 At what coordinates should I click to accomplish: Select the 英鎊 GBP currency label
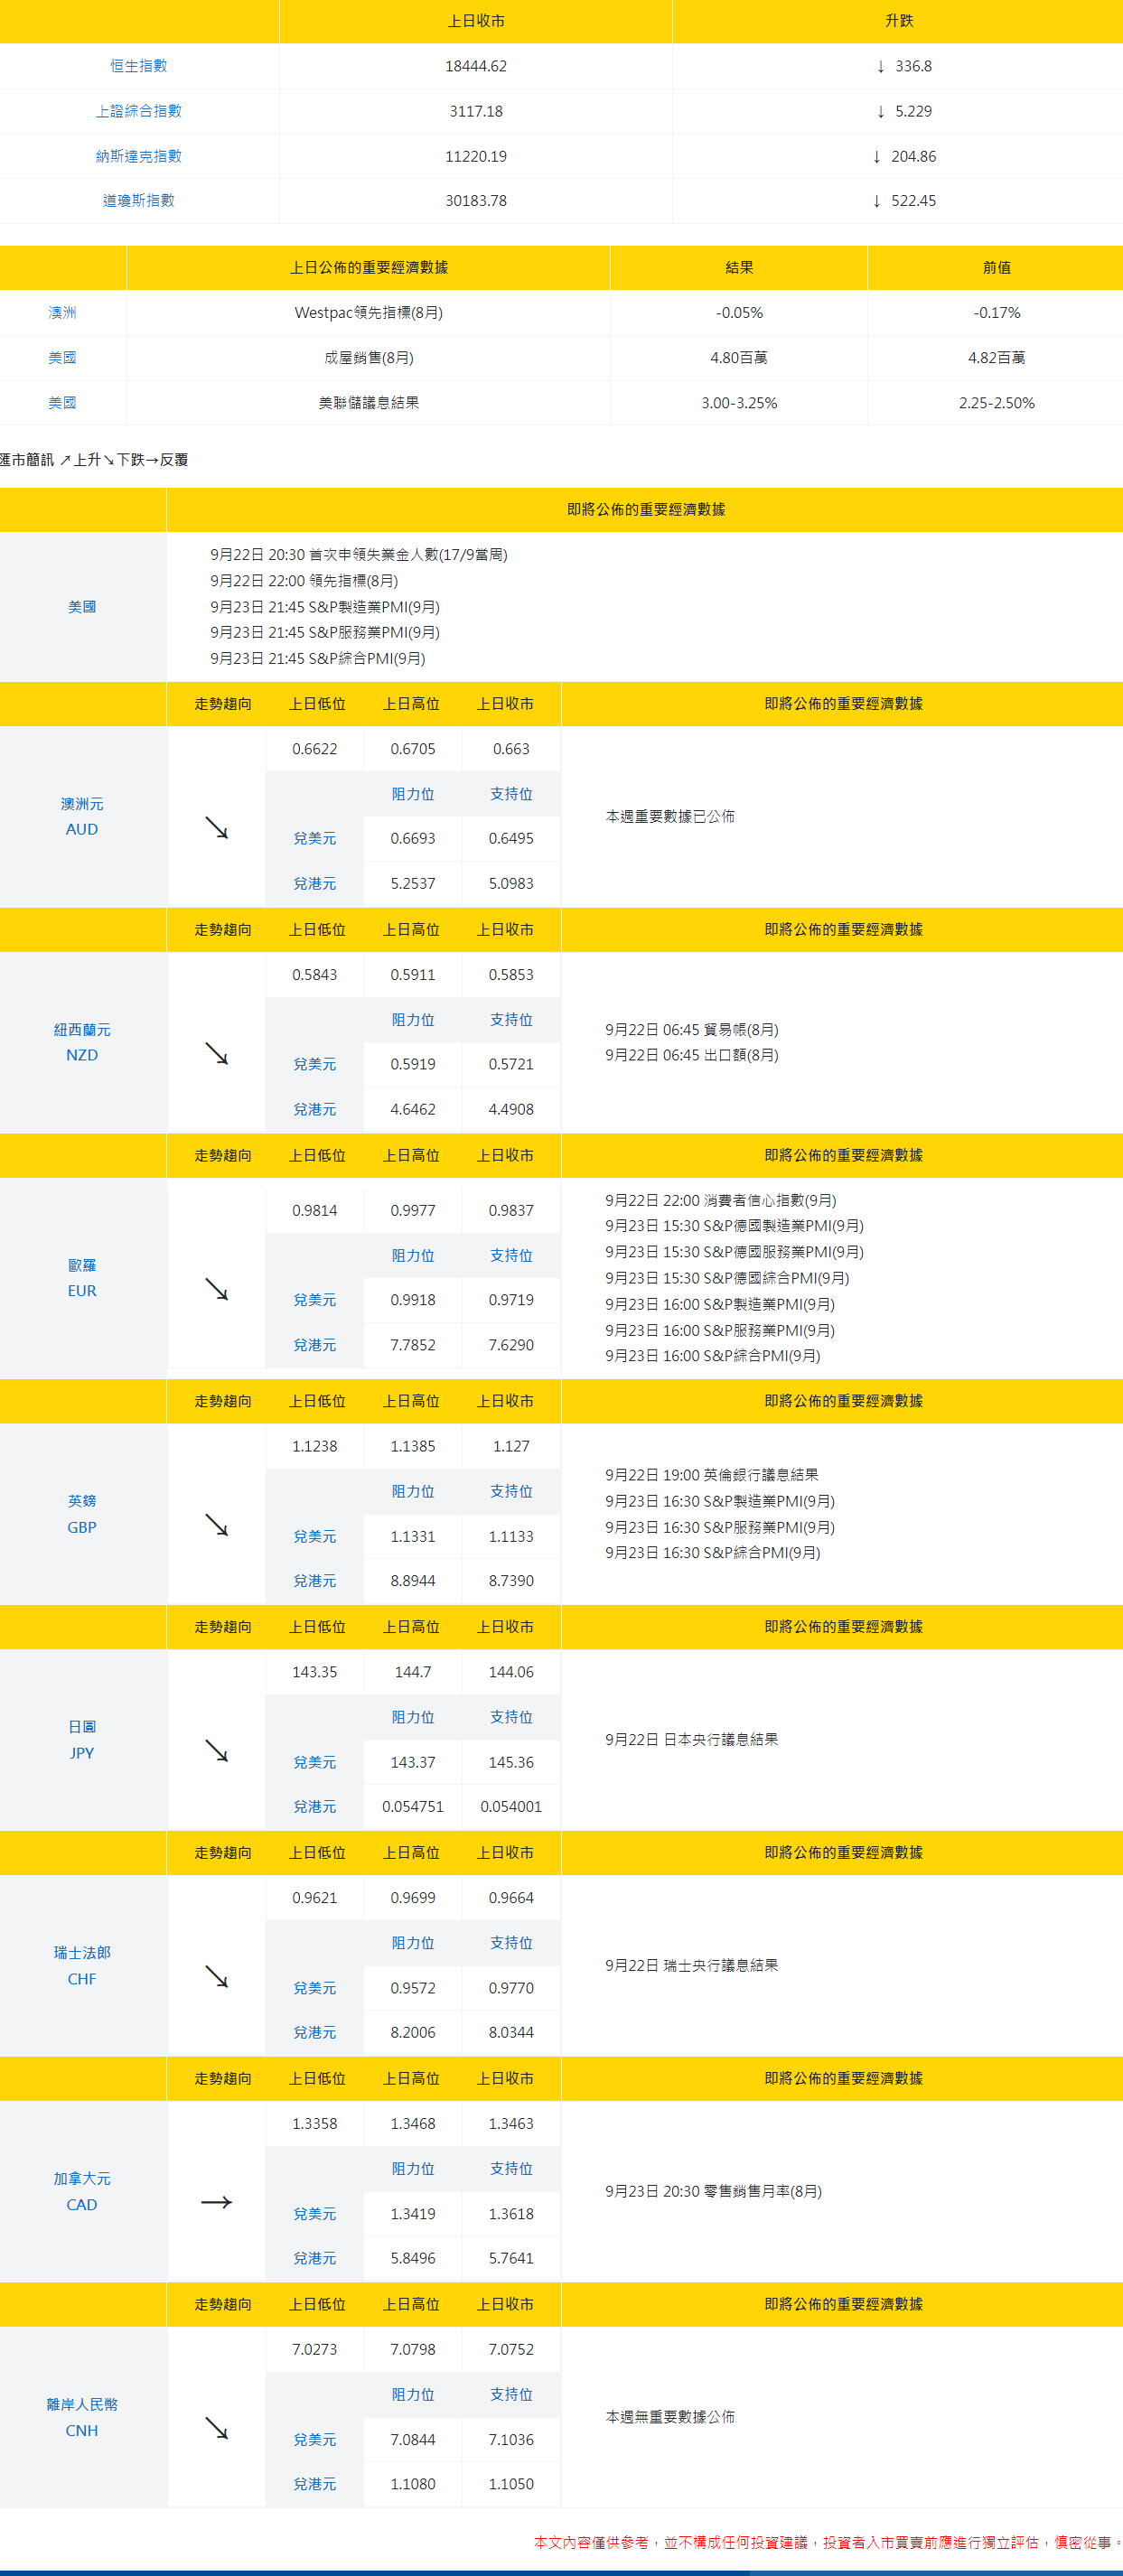(82, 1514)
